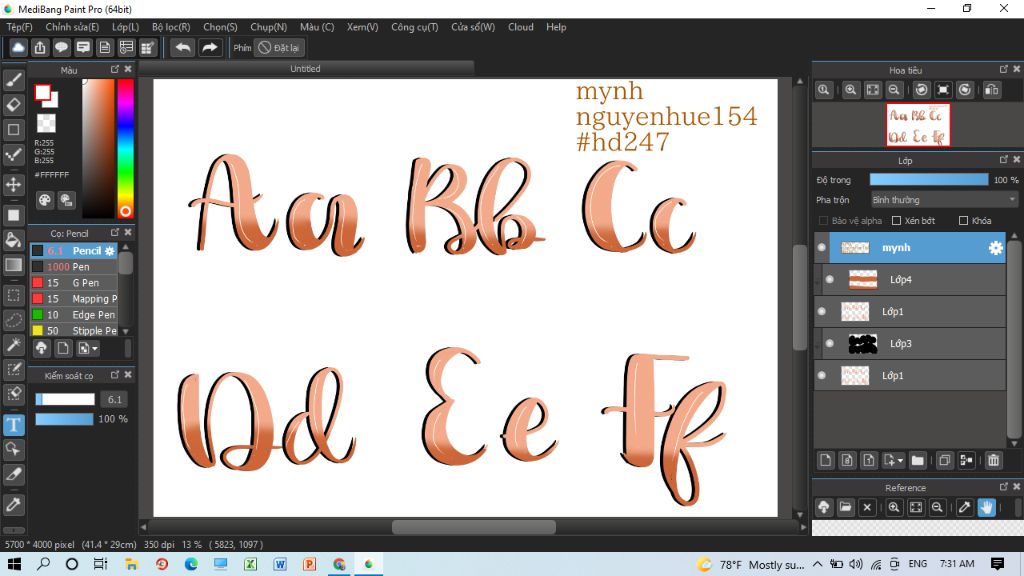Open the brush add dropdown below brush list

click(88, 349)
